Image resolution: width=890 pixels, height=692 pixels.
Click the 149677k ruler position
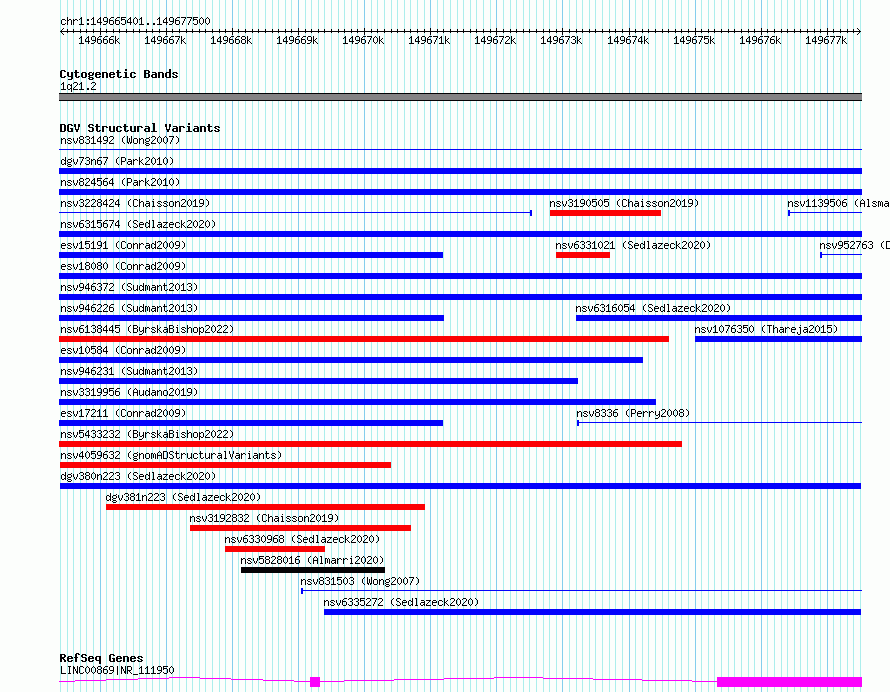pyautogui.click(x=826, y=41)
